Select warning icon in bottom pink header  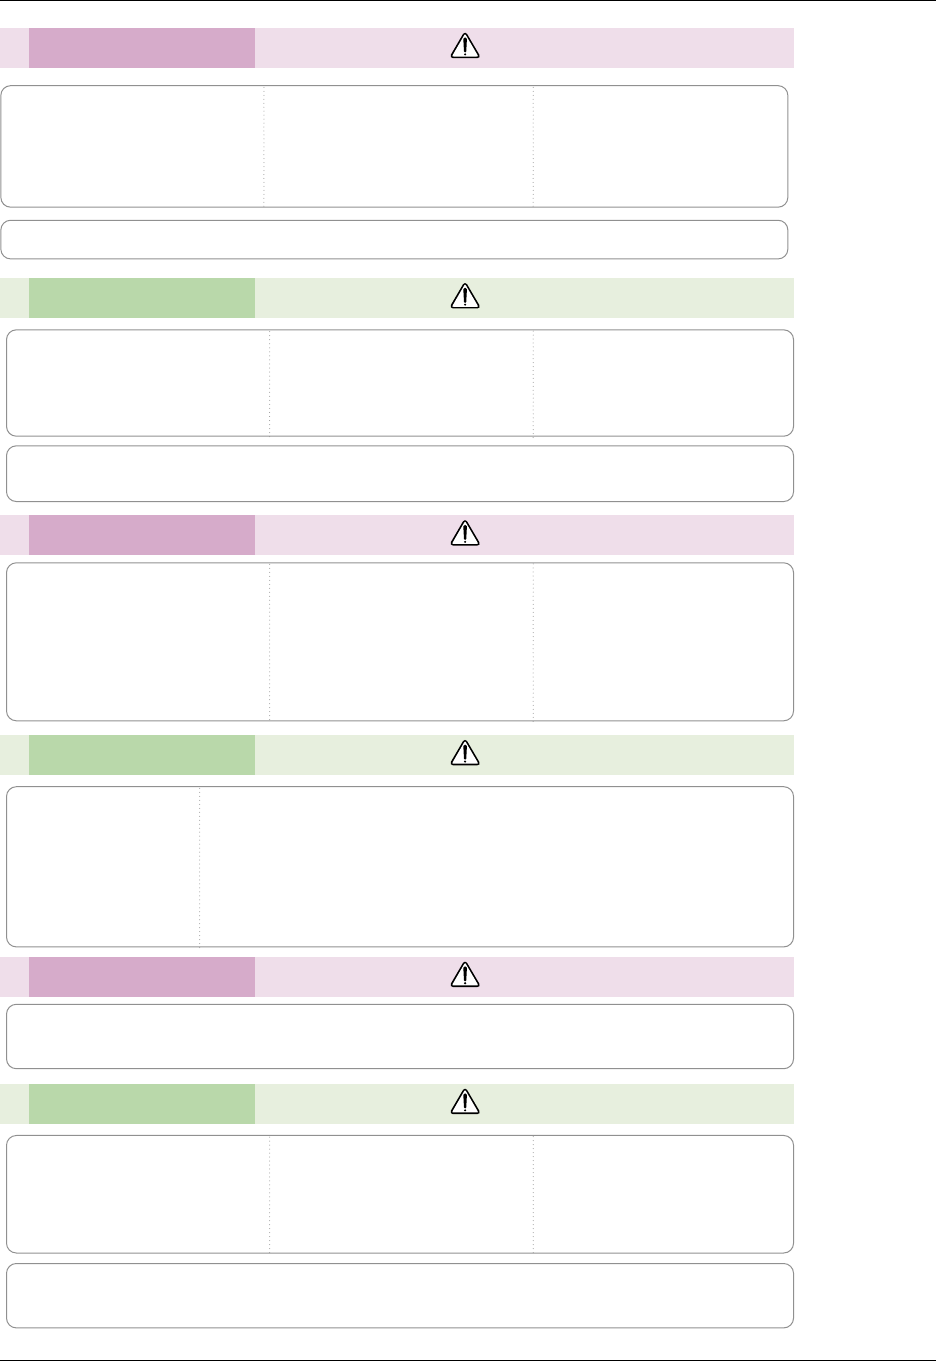(x=466, y=976)
